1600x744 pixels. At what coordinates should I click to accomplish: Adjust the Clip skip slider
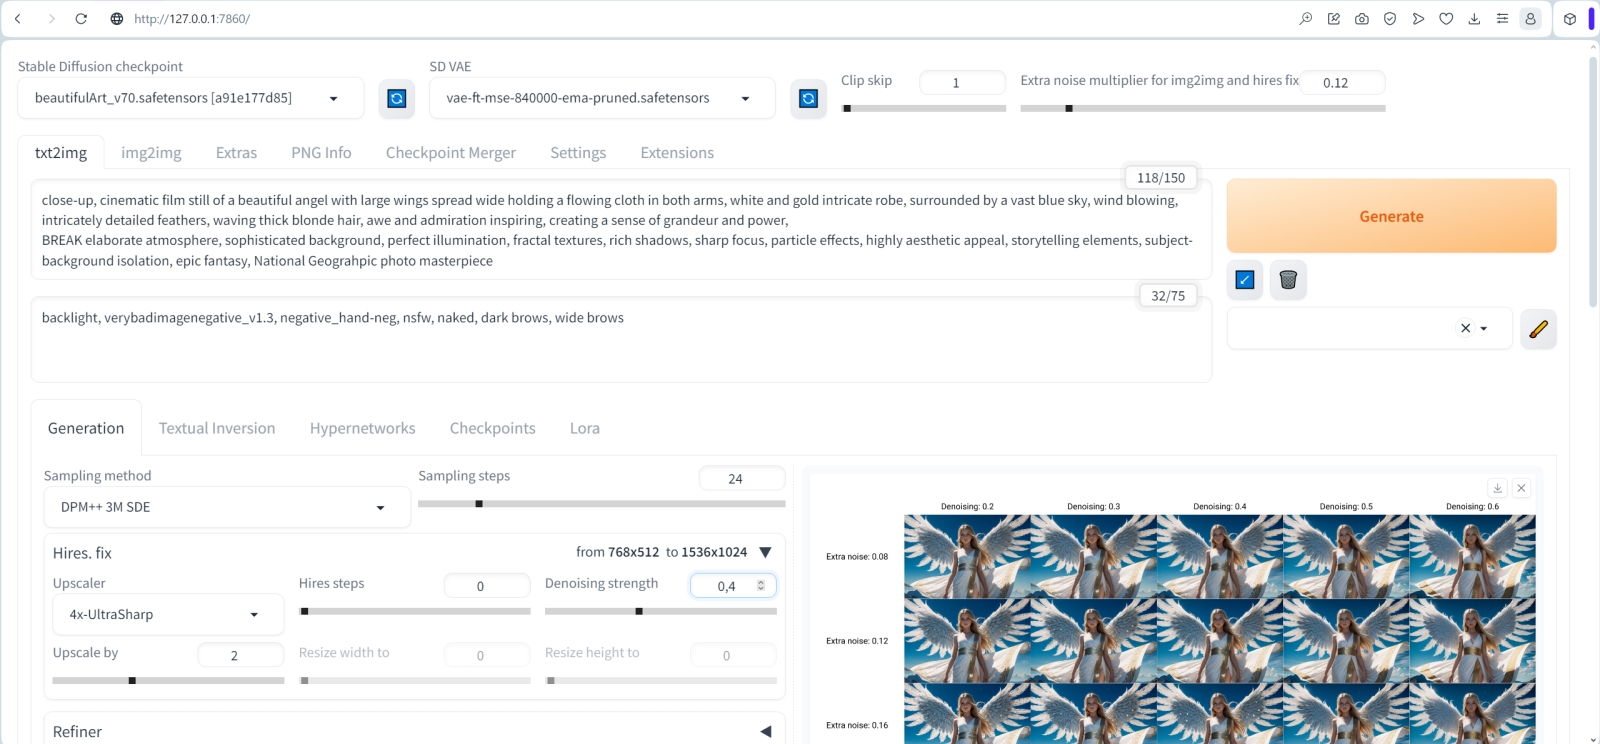[x=923, y=108]
